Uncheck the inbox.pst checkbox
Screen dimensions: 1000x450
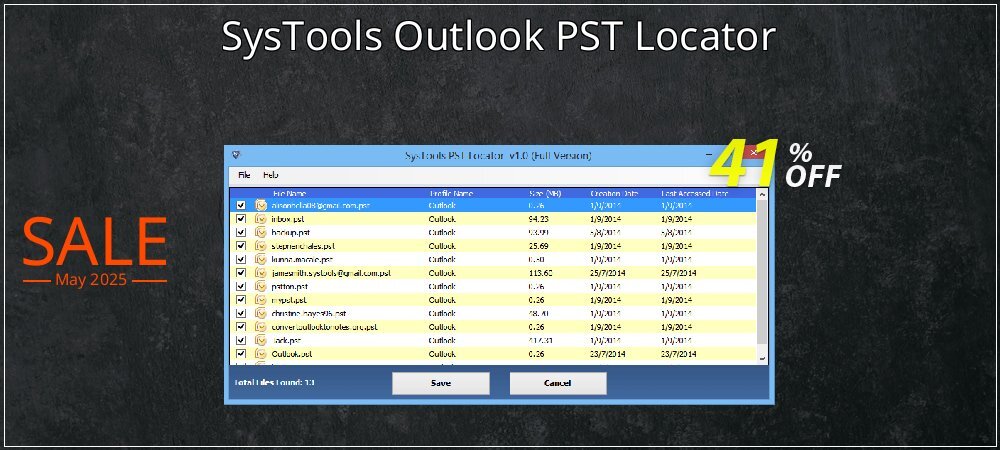pyautogui.click(x=240, y=219)
